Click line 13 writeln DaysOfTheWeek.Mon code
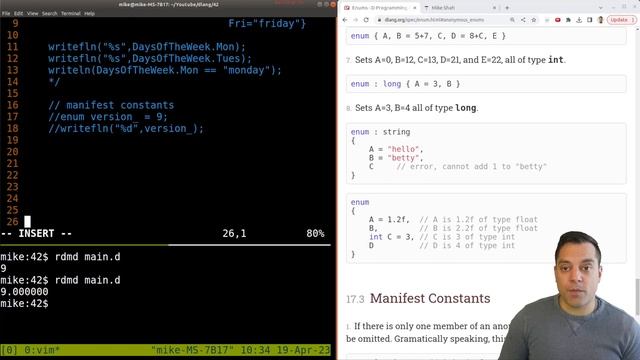 click(165, 70)
